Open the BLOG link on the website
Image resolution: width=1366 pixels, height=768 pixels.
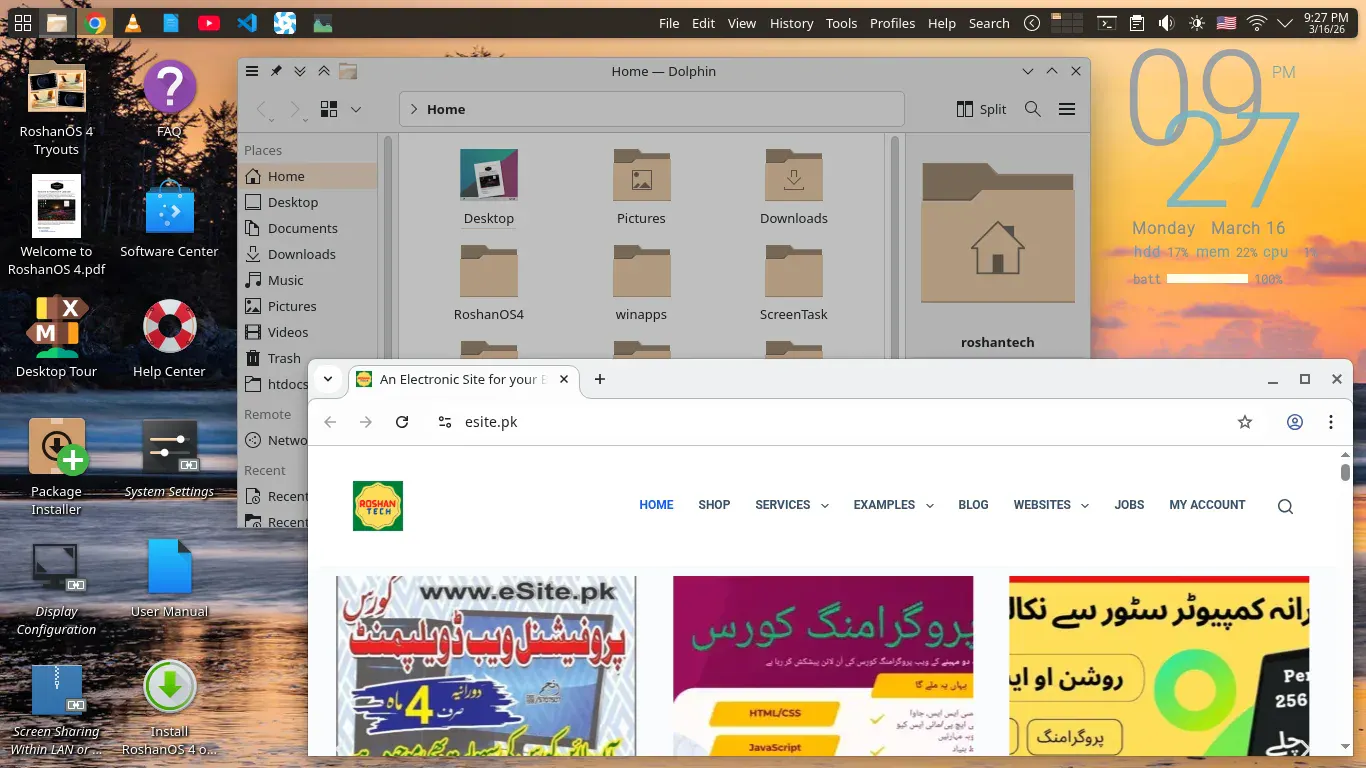tap(973, 505)
